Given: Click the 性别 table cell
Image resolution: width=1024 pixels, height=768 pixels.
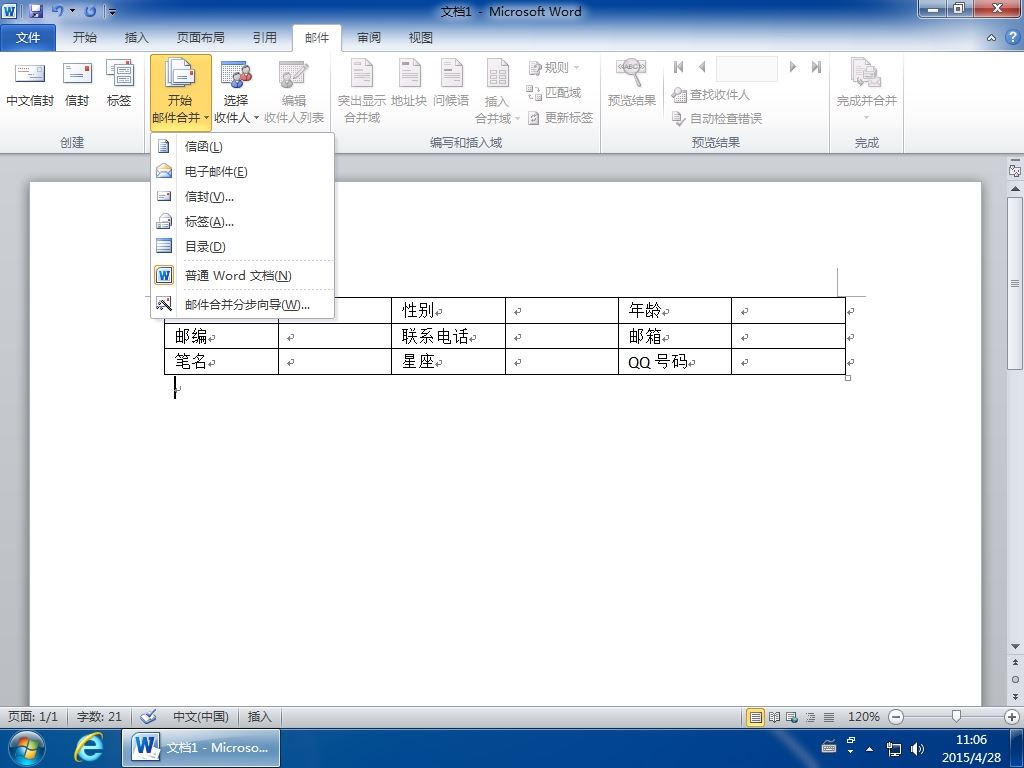Looking at the screenshot, I should (448, 311).
